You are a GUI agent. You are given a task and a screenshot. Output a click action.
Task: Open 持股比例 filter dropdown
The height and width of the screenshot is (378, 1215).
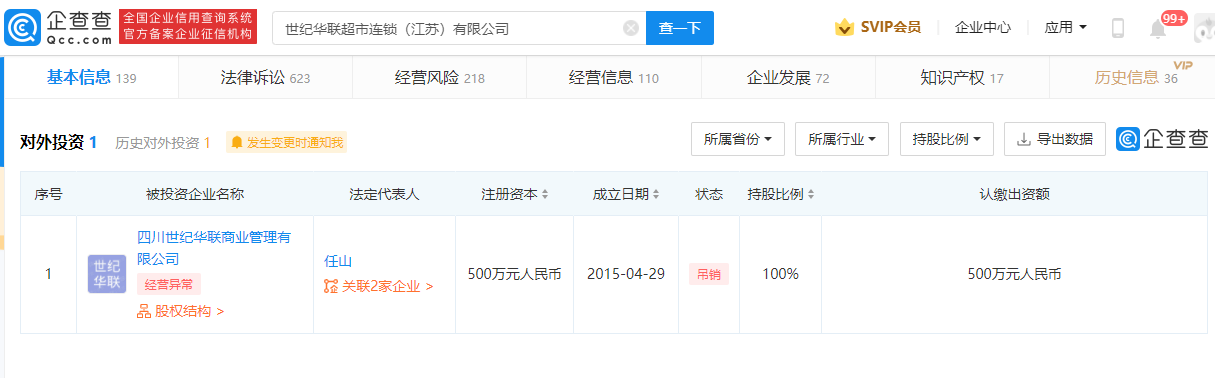[x=946, y=139]
